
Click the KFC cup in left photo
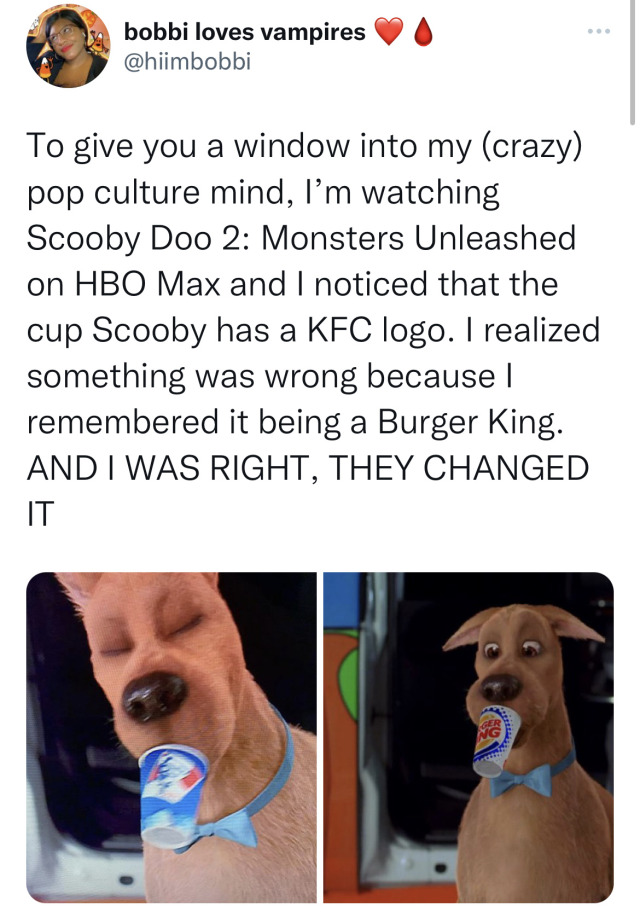tap(172, 794)
